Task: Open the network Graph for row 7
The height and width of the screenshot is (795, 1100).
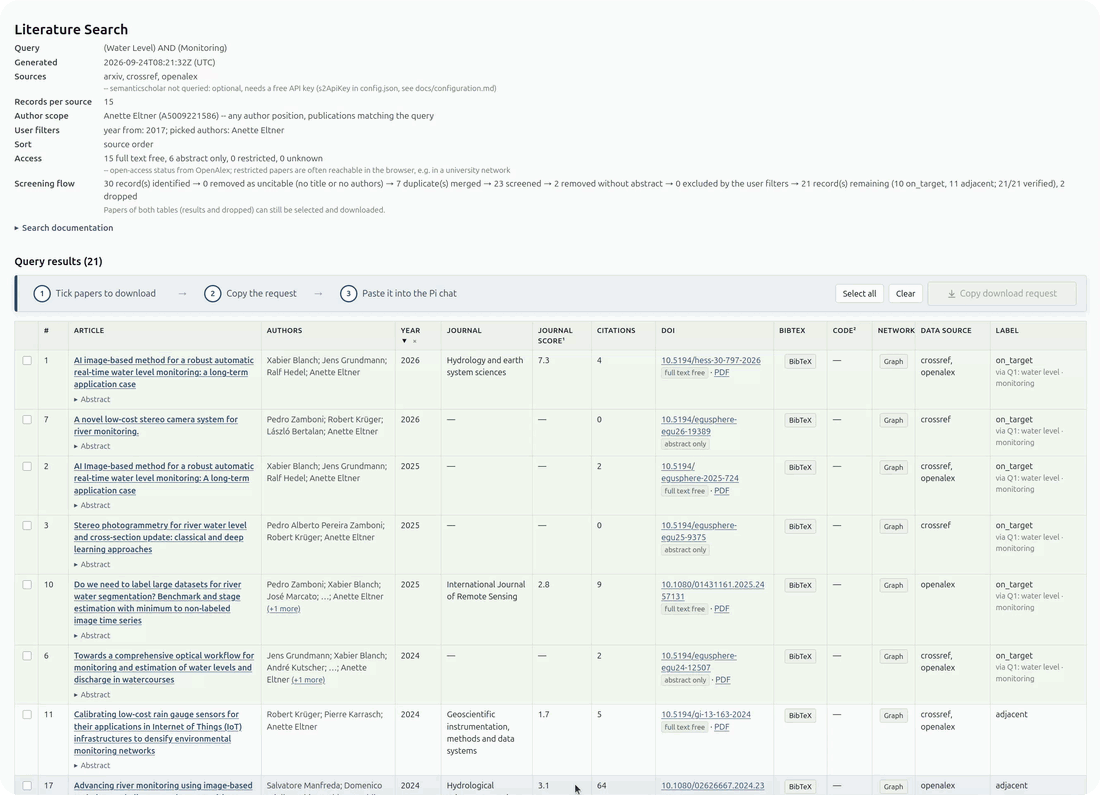Action: click(893, 420)
